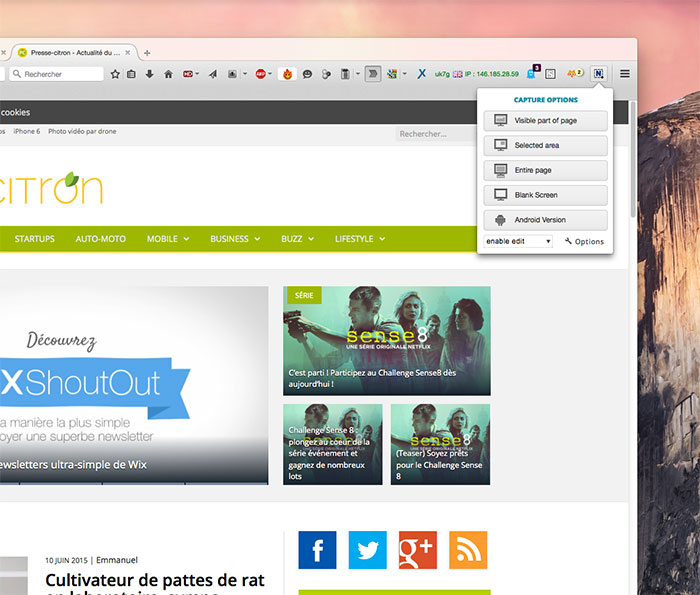700x595 pixels.
Task: Close the Presse-citron tab
Action: pyautogui.click(x=128, y=53)
